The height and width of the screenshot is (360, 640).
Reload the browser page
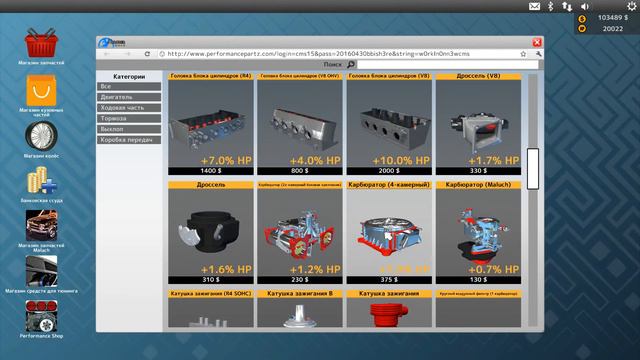[147, 54]
